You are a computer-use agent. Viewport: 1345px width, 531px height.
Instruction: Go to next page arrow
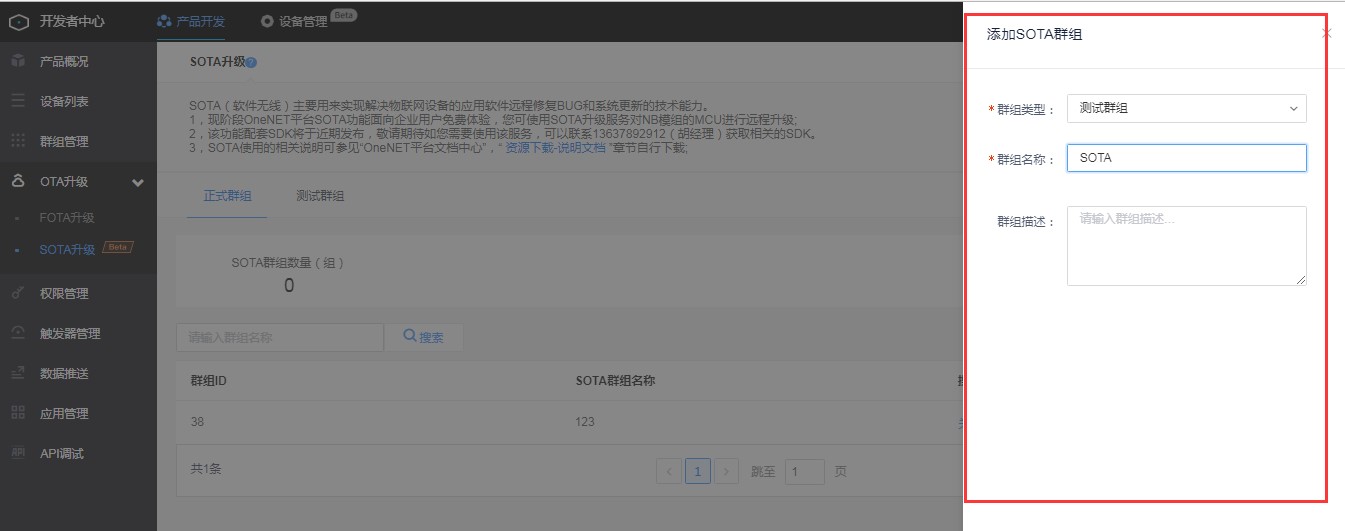(x=727, y=471)
